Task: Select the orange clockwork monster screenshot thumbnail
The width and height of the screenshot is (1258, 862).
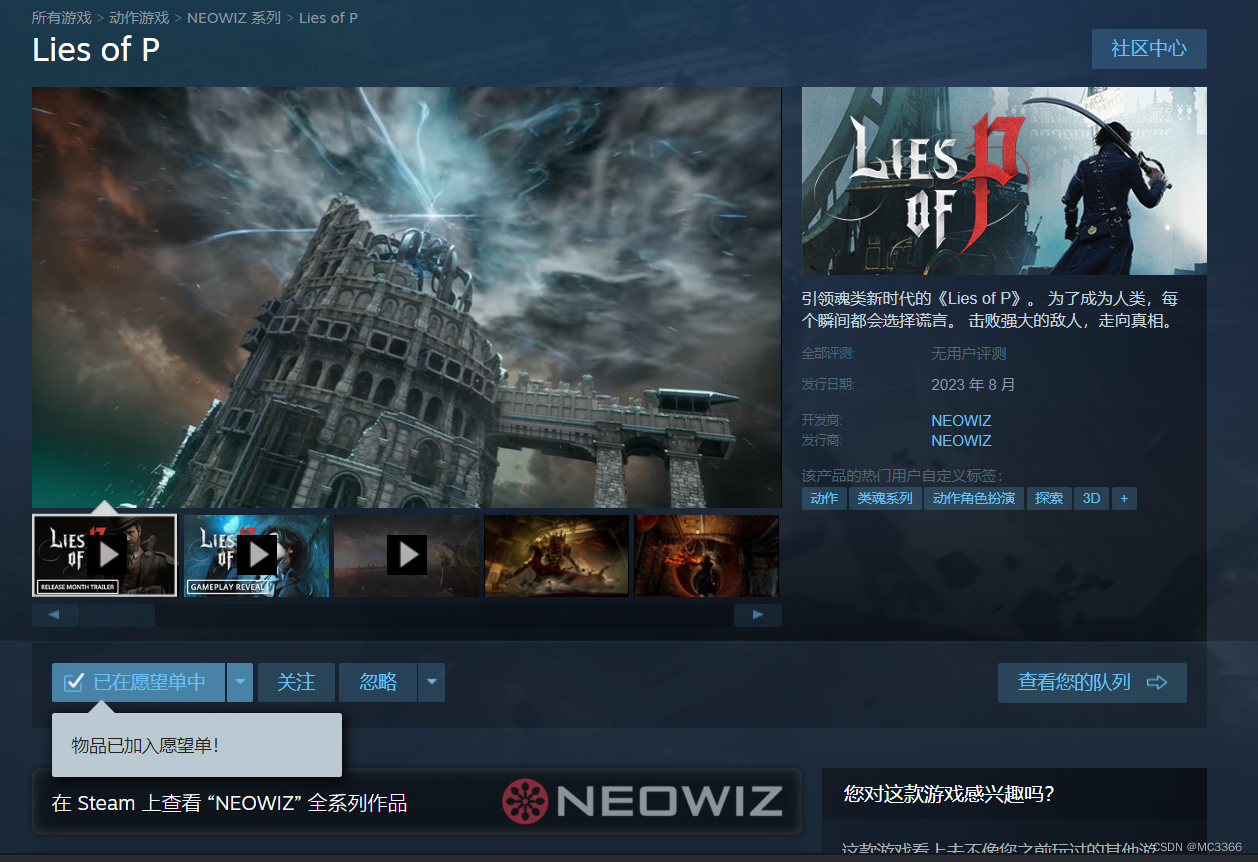Action: point(557,555)
